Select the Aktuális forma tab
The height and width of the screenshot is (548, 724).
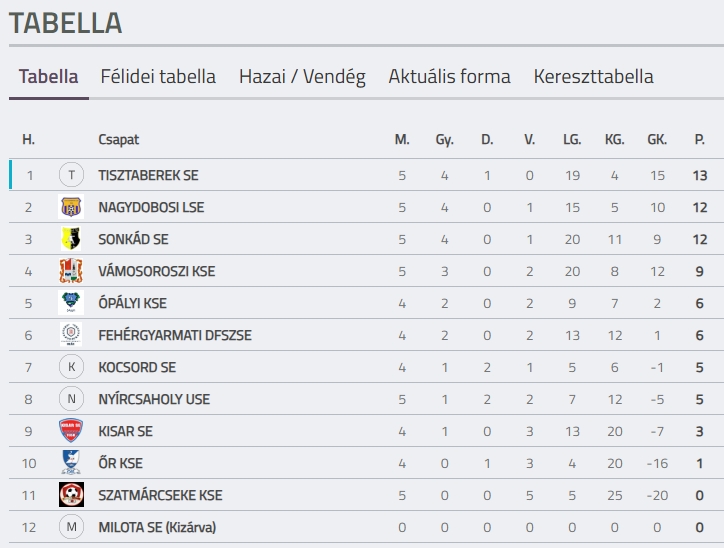[449, 77]
